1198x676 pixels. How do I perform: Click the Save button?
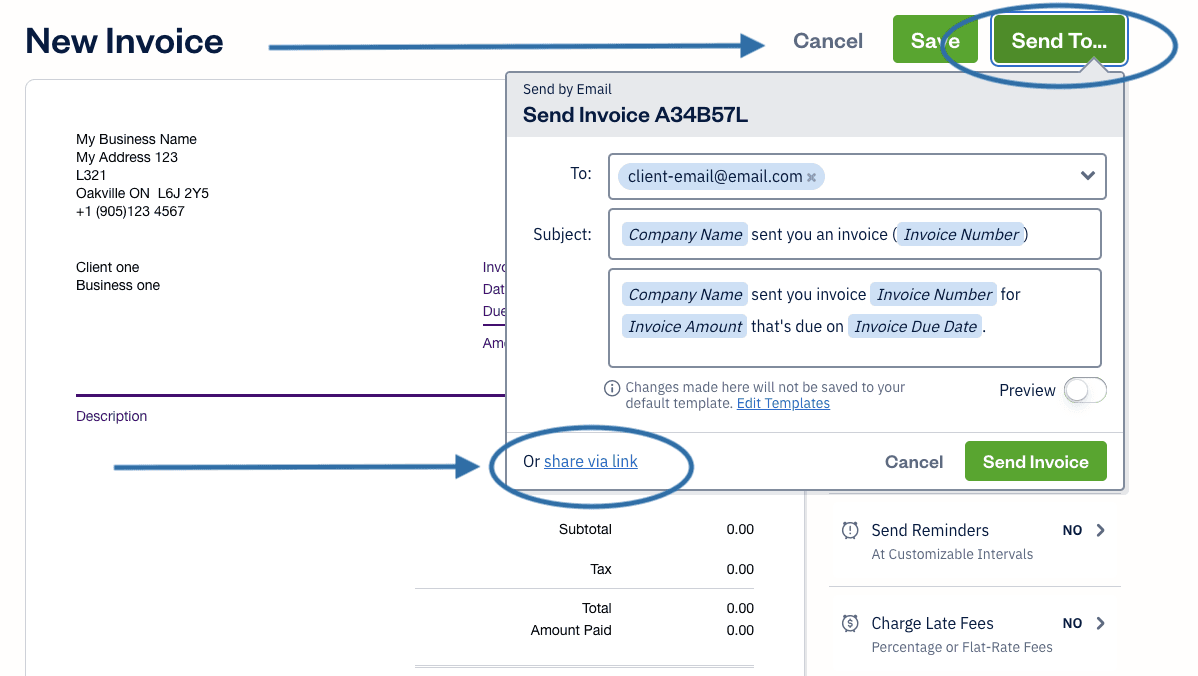(935, 41)
